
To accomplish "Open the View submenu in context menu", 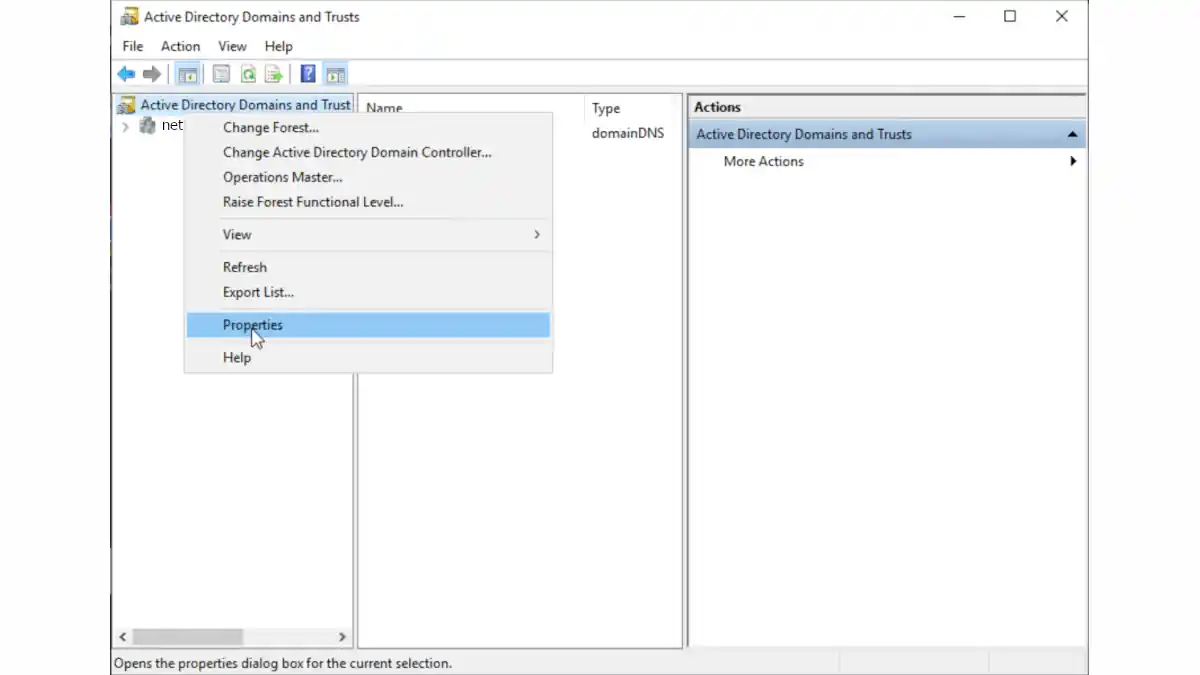I will point(368,234).
